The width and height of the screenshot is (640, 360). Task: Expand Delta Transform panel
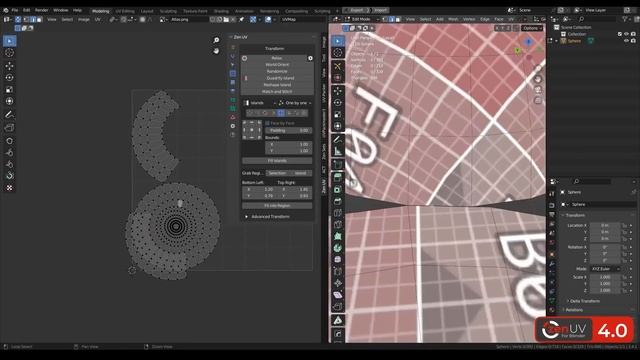coord(584,301)
